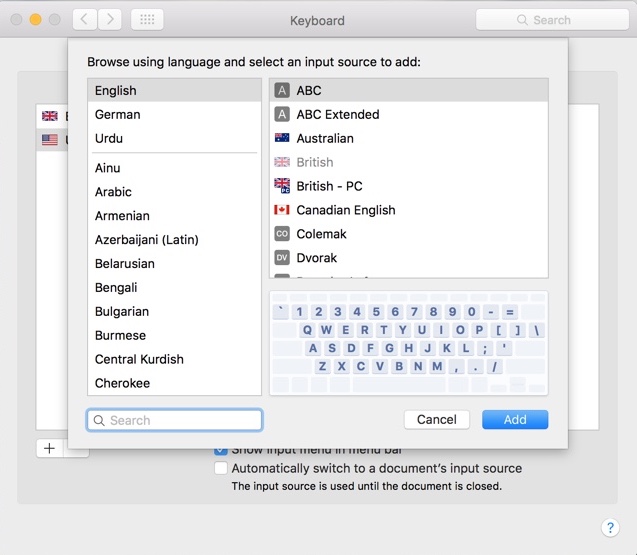Click the Colemak layout icon
Image resolution: width=637 pixels, height=555 pixels.
(282, 234)
